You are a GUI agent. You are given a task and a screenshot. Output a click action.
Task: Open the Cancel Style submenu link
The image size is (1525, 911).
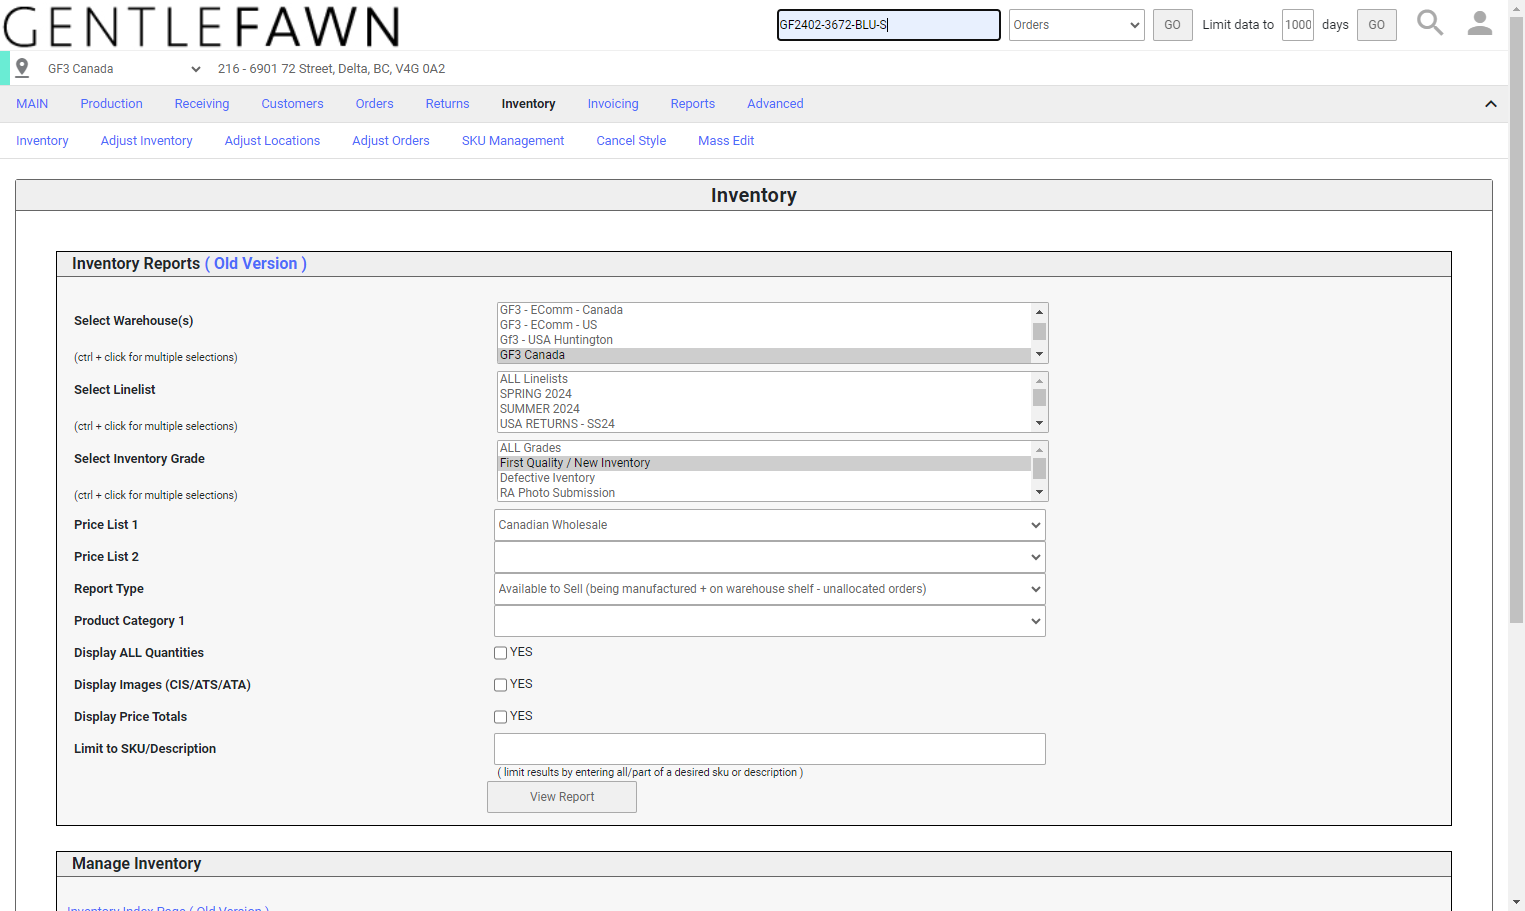coord(631,141)
